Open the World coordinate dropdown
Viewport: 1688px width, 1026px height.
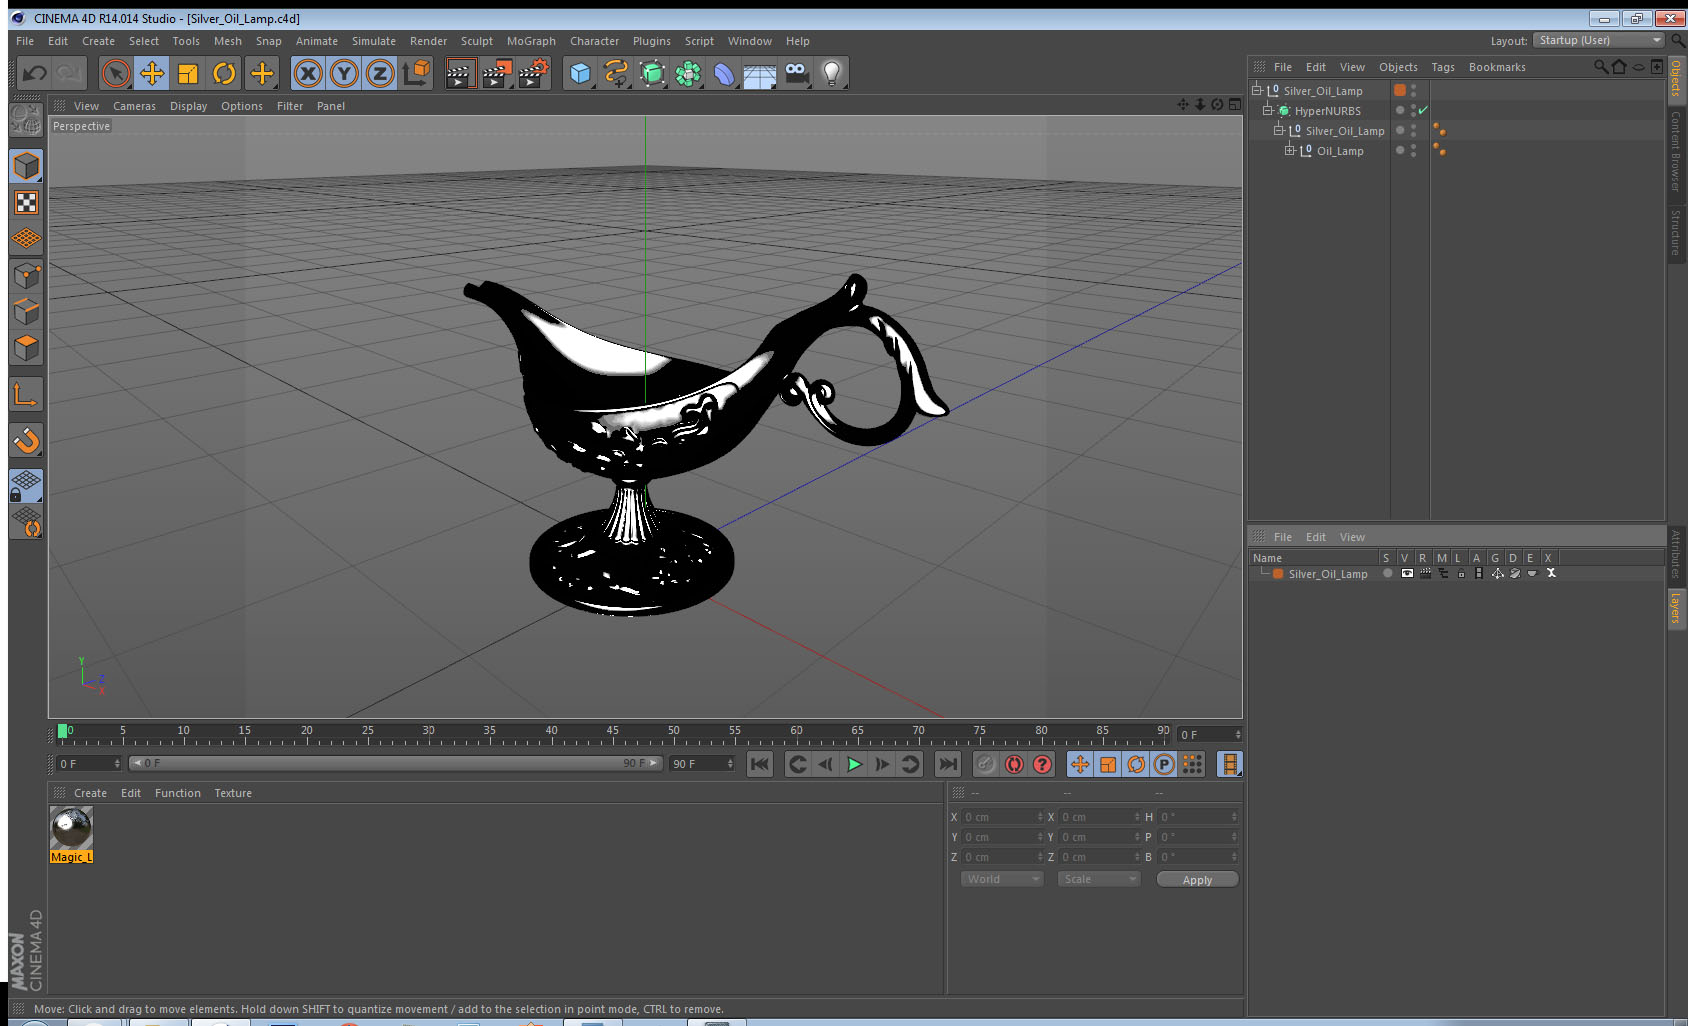coord(1002,879)
